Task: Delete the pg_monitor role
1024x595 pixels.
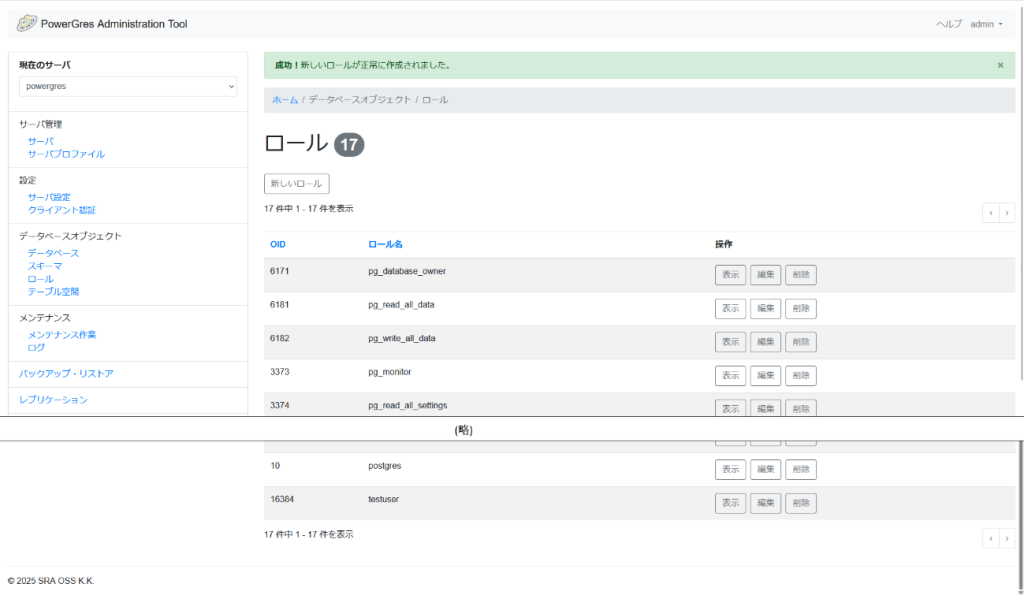Action: pos(801,376)
